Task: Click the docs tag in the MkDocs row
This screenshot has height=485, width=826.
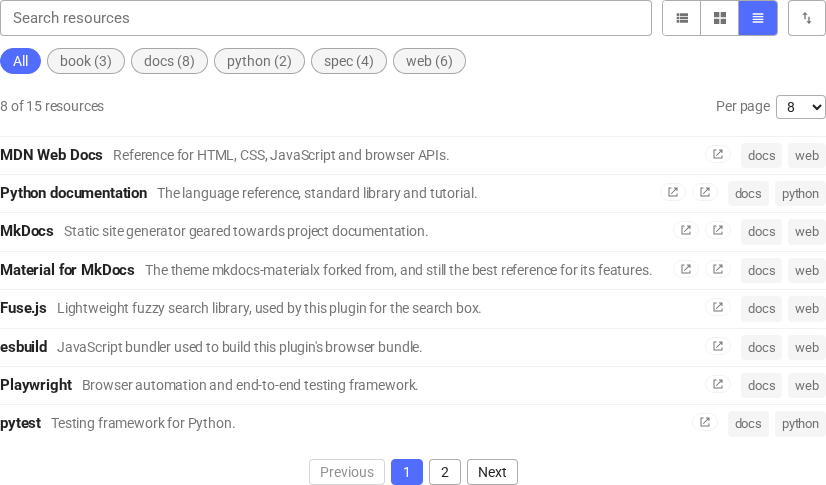Action: (x=761, y=231)
